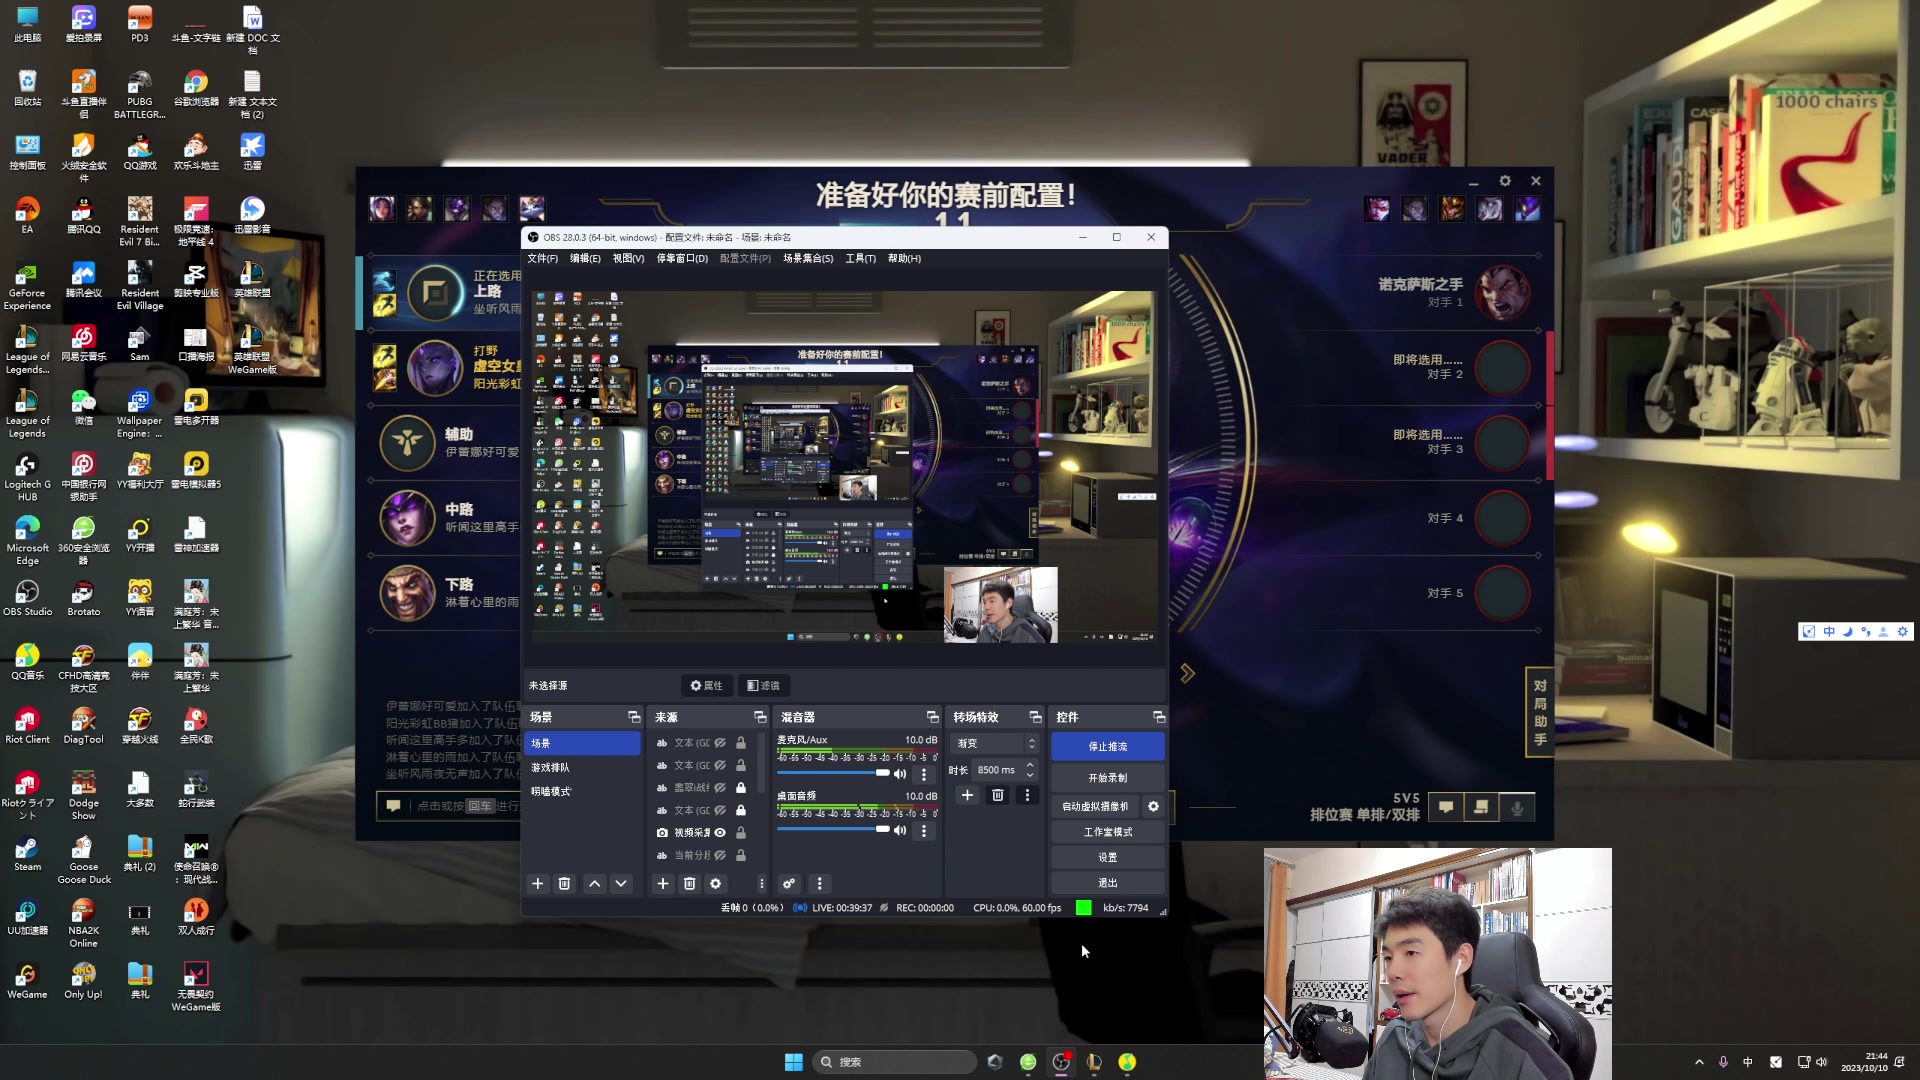Mute the 麦克风/Aux channel
Viewport: 1920px width, 1080px height.
point(900,774)
